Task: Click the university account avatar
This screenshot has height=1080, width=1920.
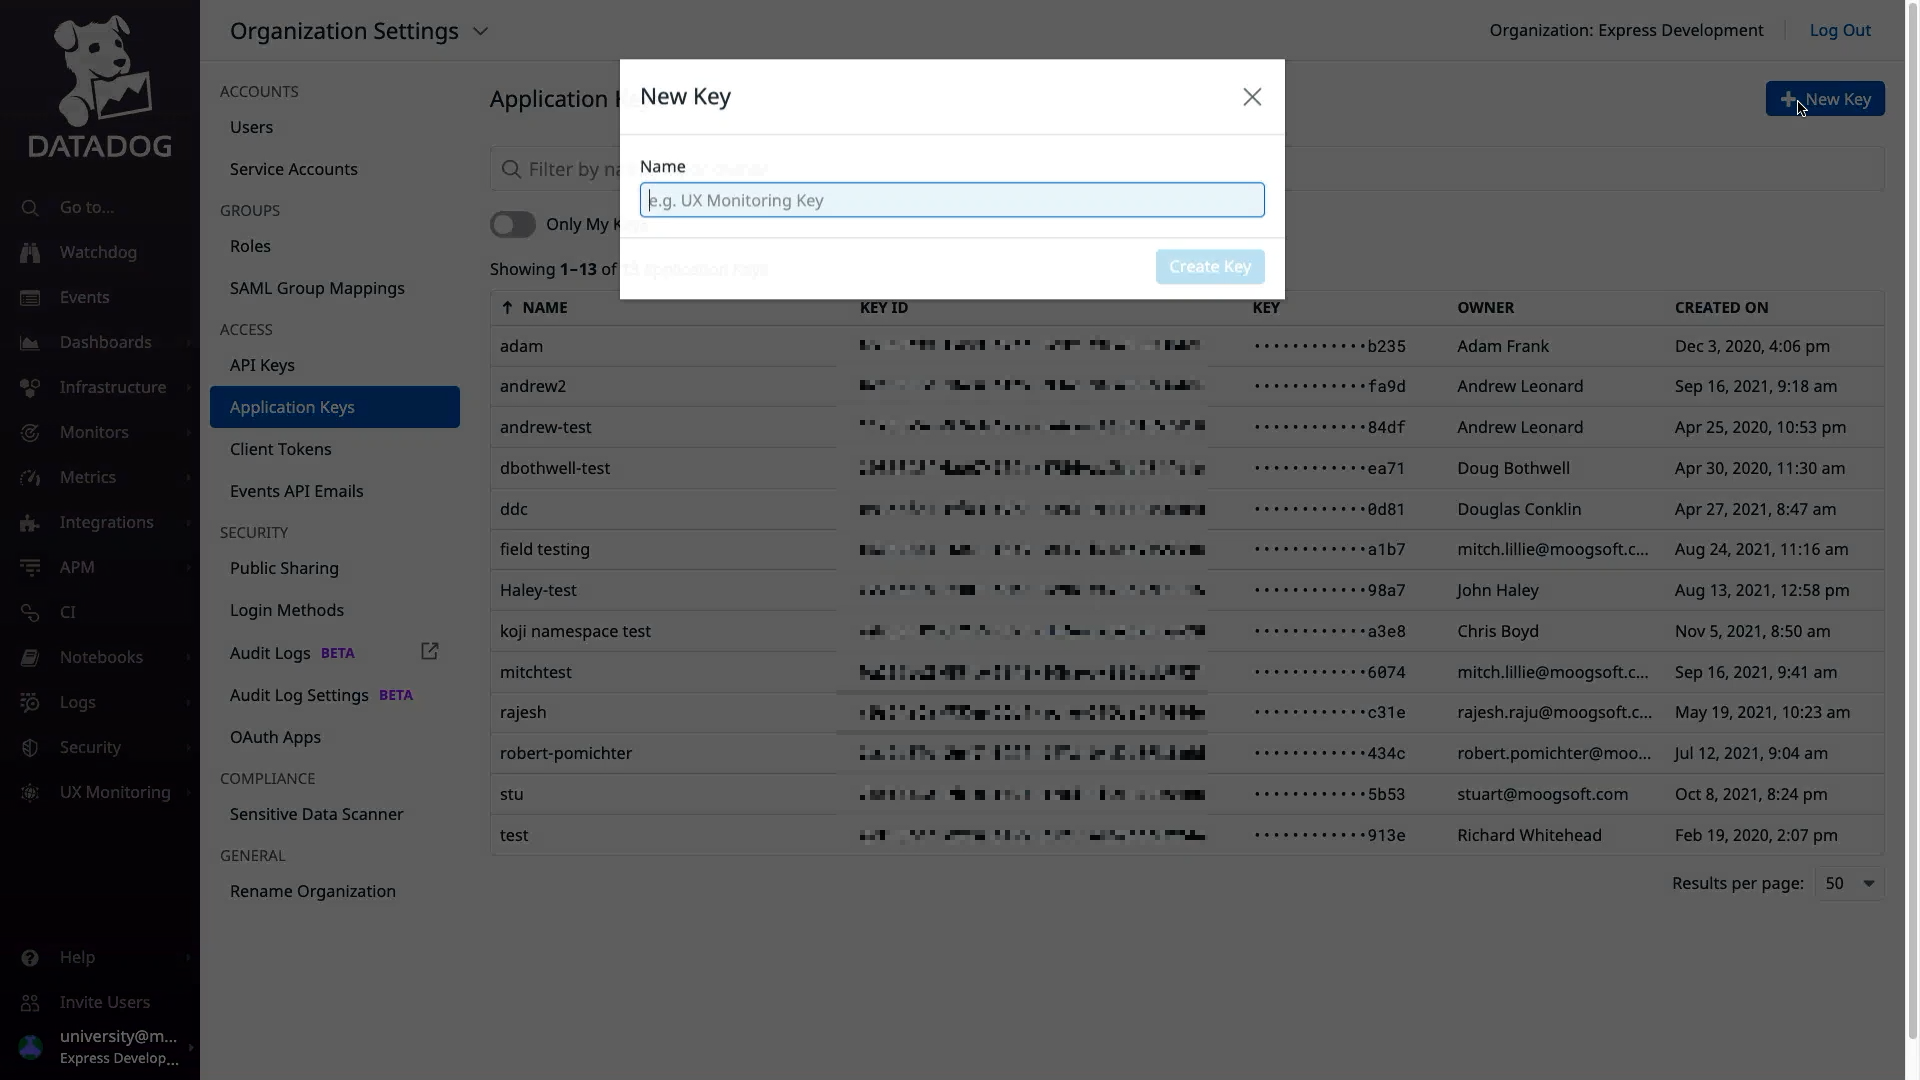Action: click(x=31, y=1047)
